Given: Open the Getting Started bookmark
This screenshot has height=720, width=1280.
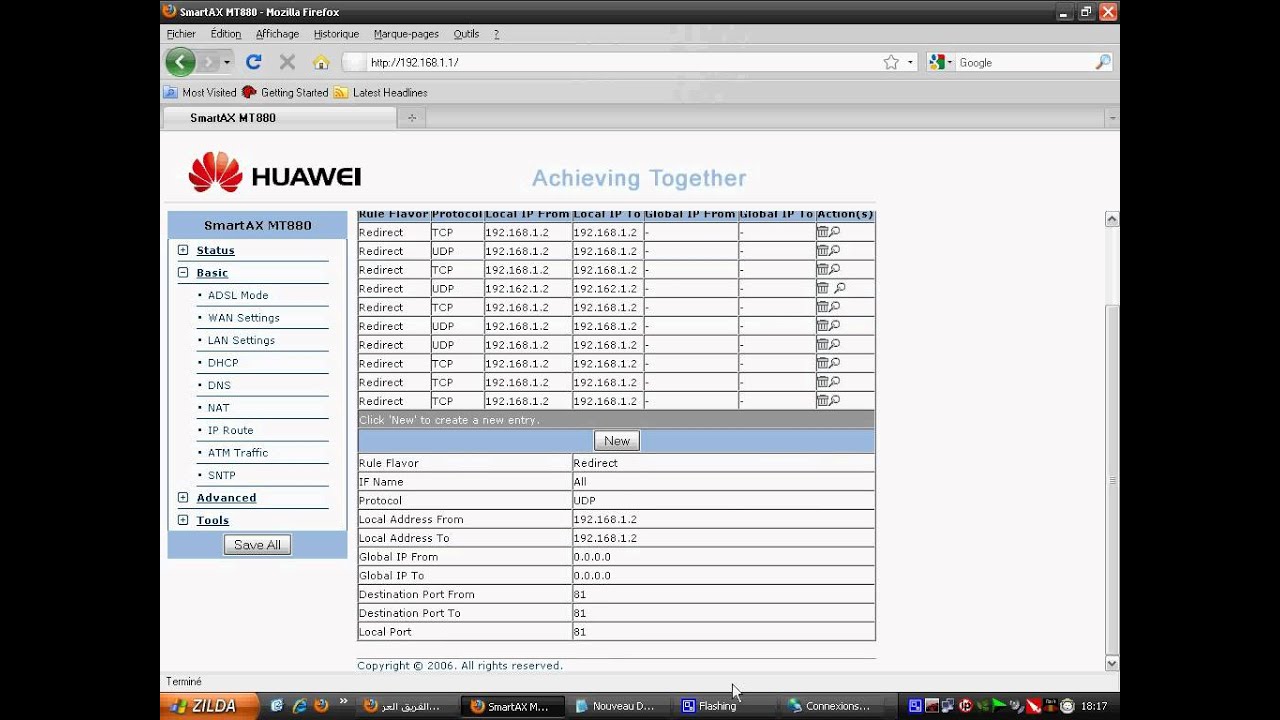Looking at the screenshot, I should pyautogui.click(x=285, y=92).
